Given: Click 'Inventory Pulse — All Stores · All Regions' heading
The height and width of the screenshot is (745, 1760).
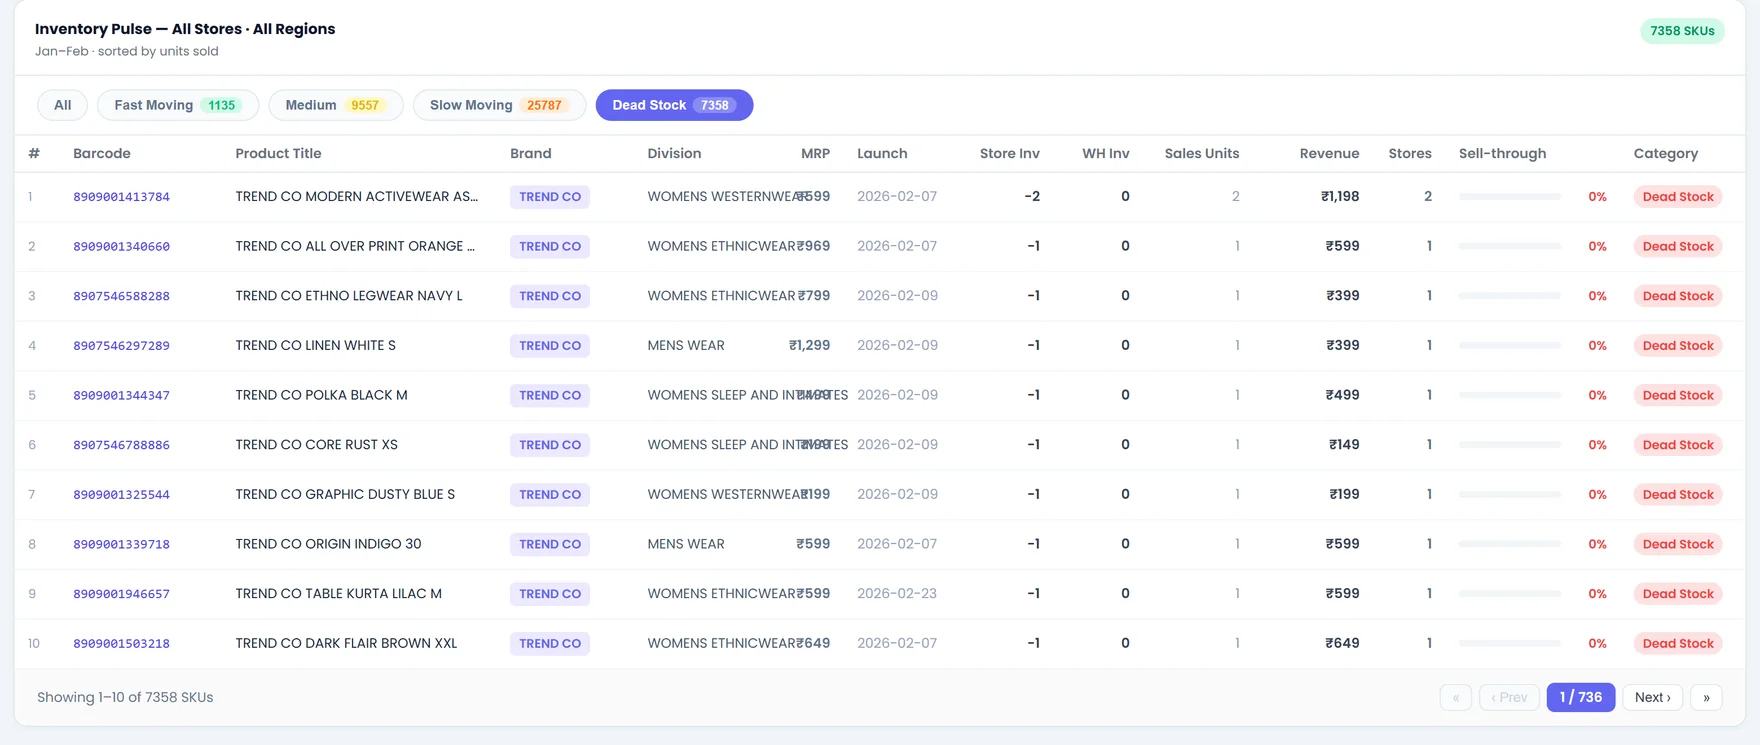Looking at the screenshot, I should coord(185,29).
